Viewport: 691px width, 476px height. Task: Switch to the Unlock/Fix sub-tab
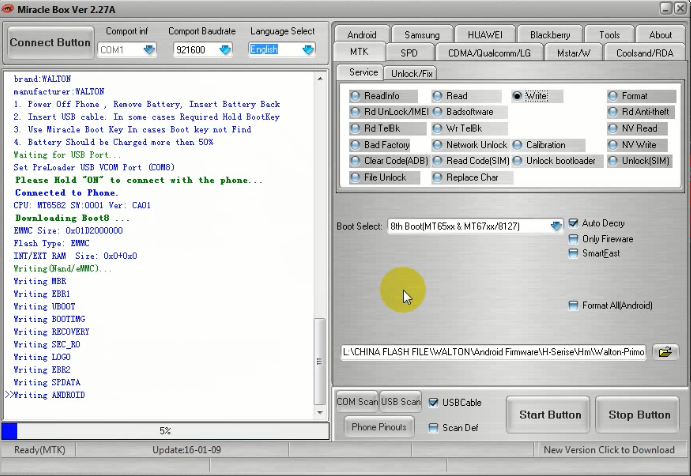click(411, 73)
